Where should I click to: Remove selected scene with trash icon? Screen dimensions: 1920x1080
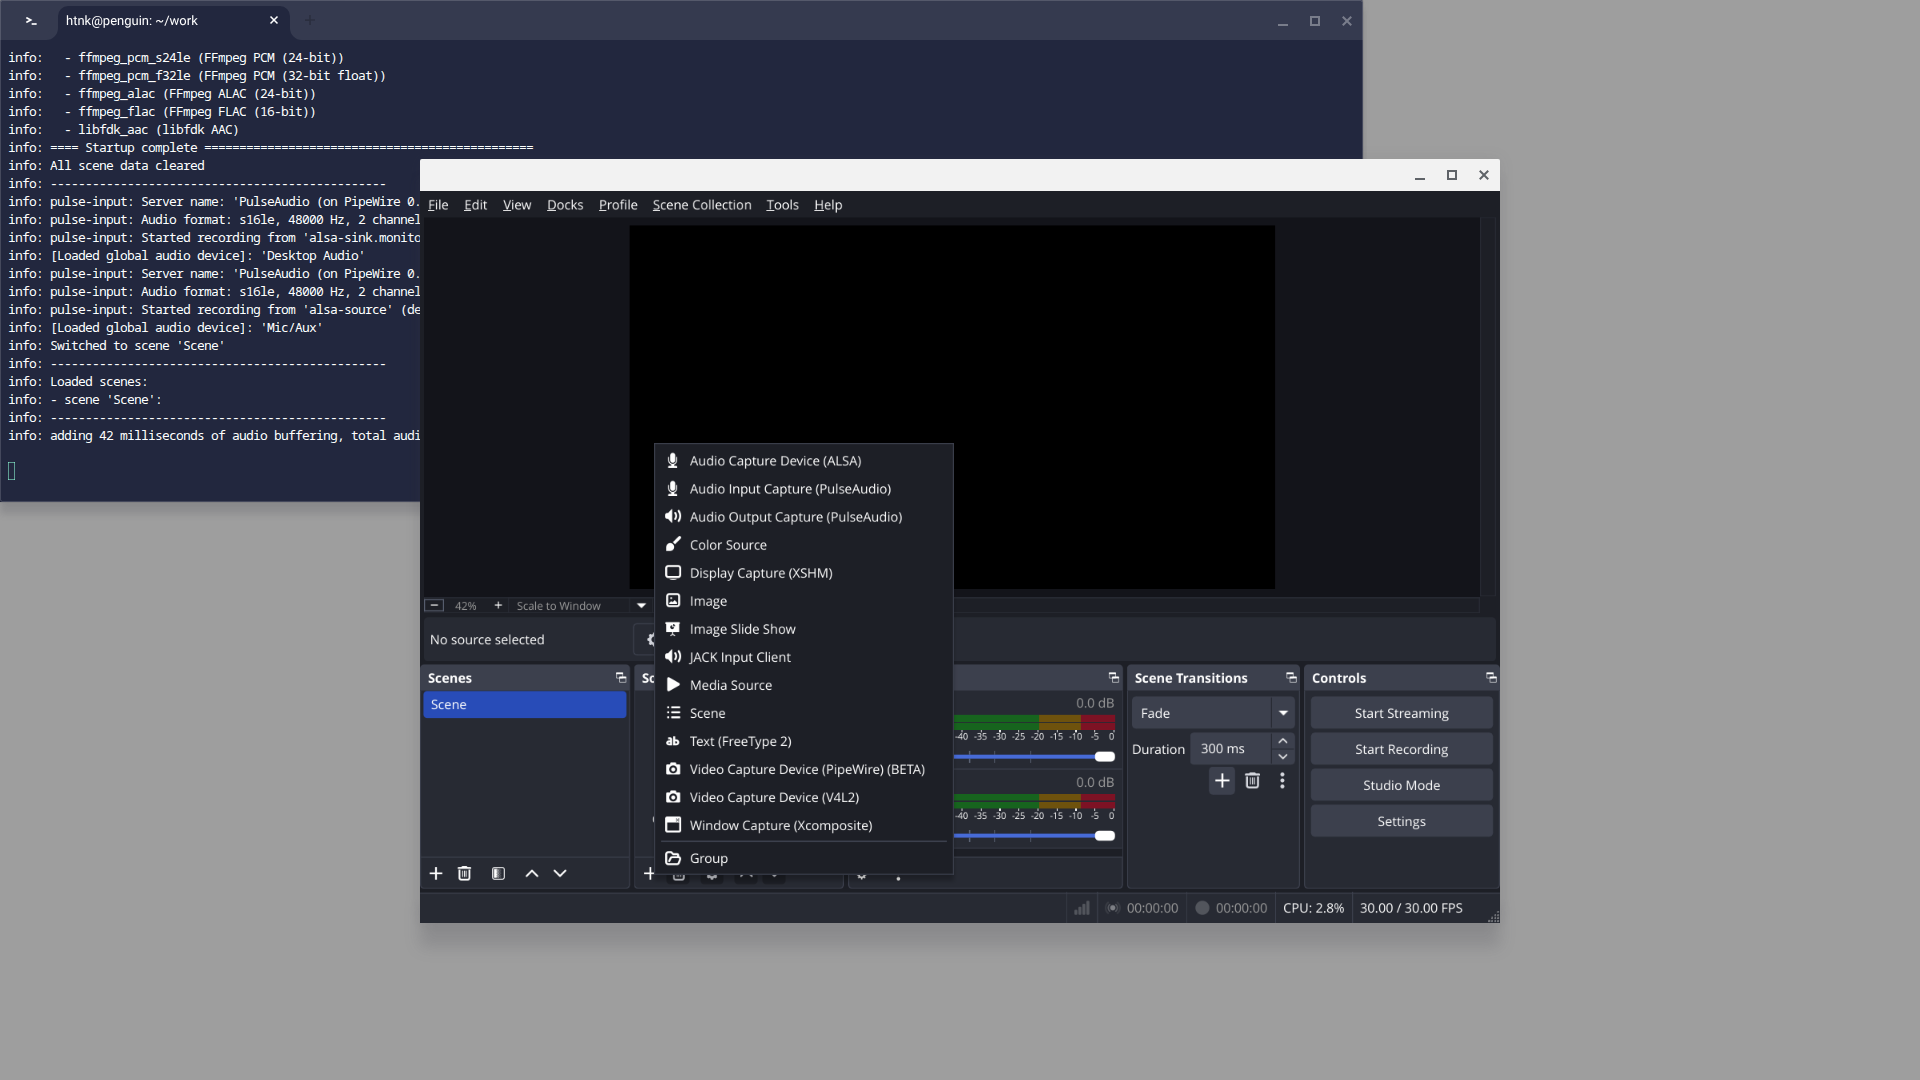[x=464, y=873]
